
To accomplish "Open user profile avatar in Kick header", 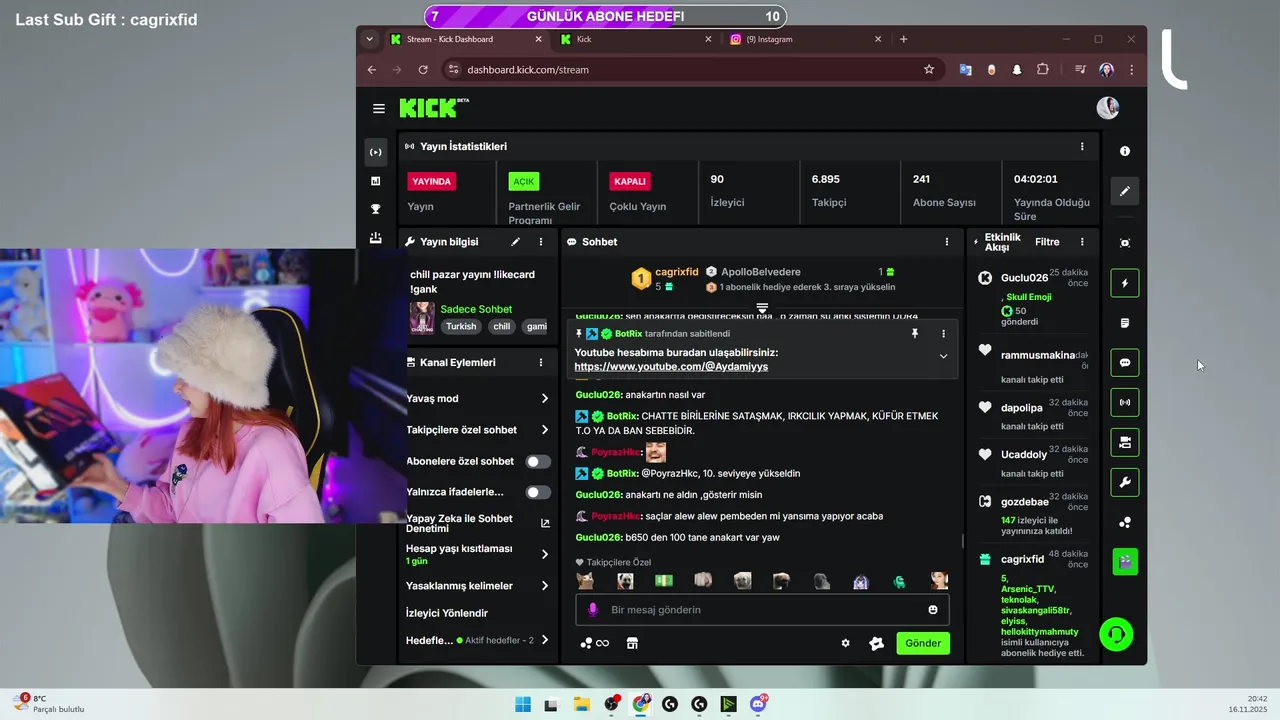I will pos(1107,108).
